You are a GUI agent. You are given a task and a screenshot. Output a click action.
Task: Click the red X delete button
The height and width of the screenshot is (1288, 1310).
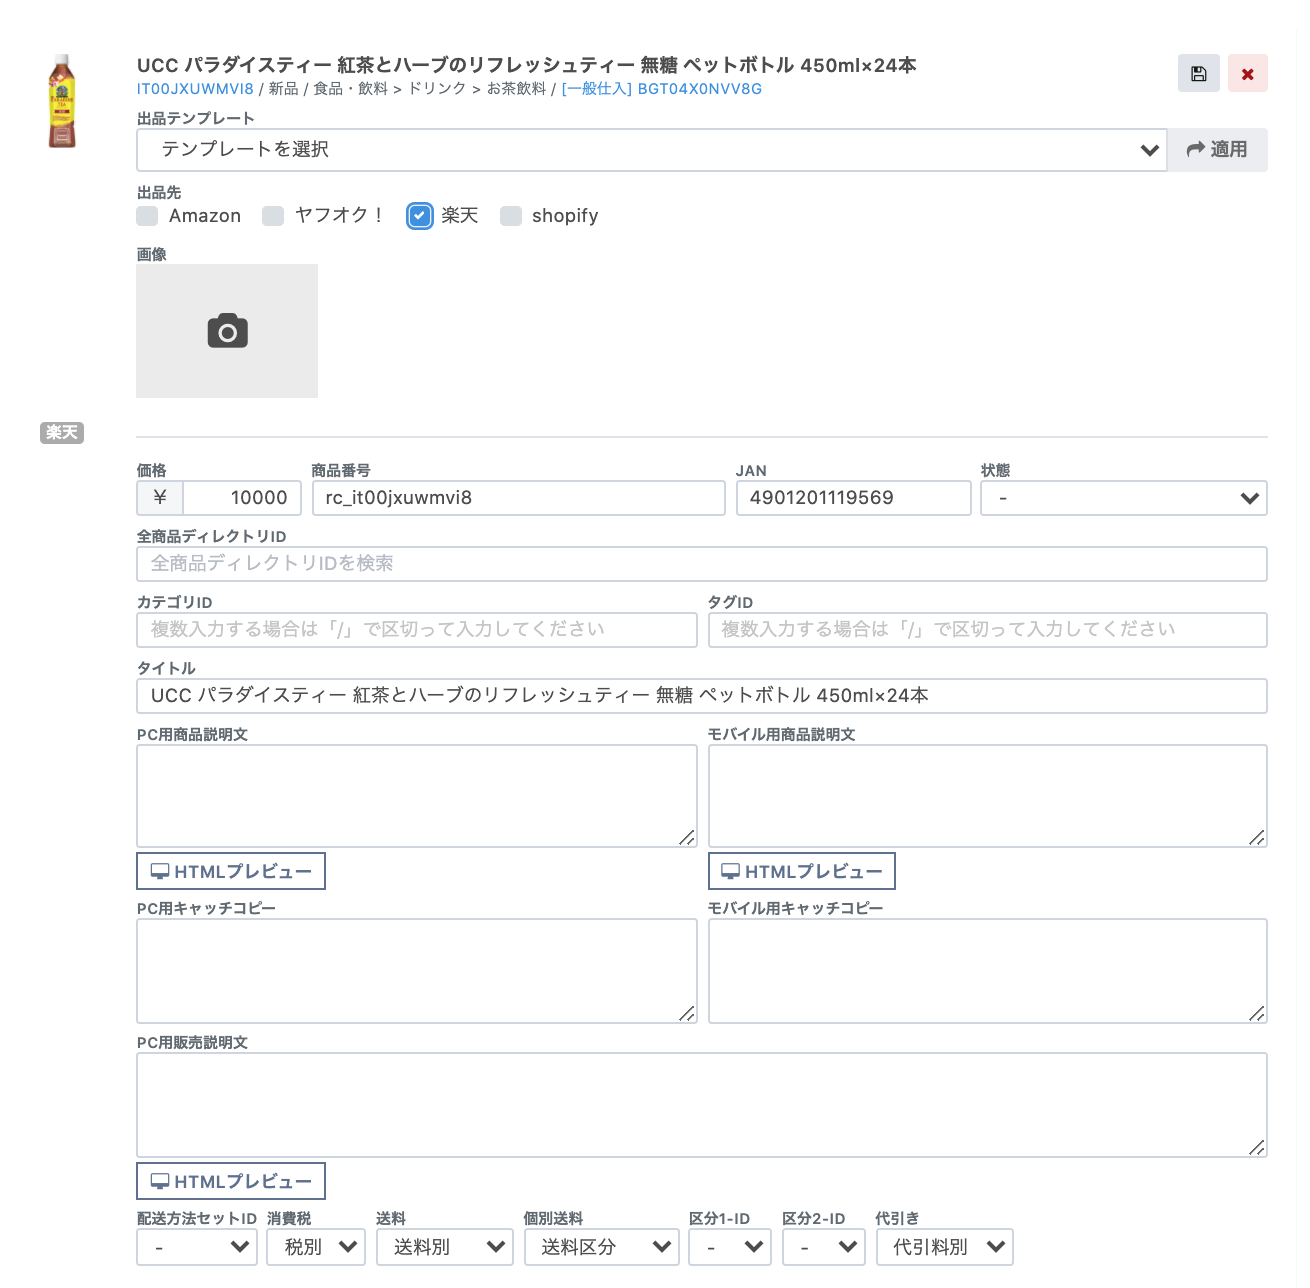(1247, 73)
